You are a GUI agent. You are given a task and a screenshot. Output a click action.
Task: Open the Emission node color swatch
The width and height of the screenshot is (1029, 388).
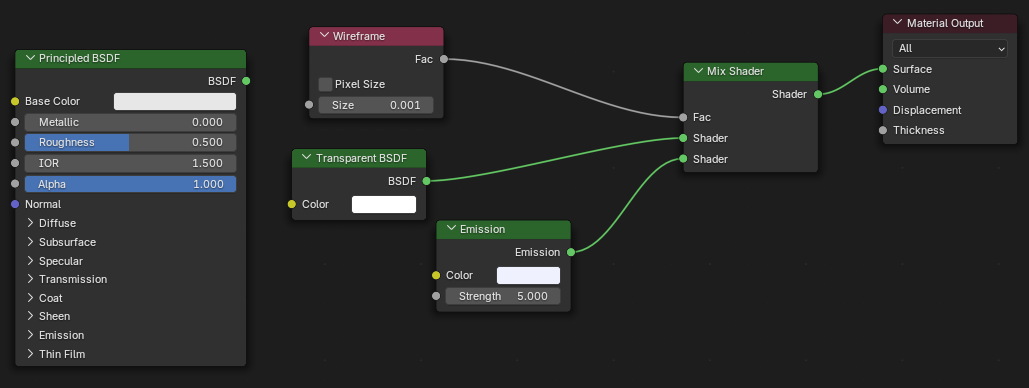pyautogui.click(x=528, y=275)
